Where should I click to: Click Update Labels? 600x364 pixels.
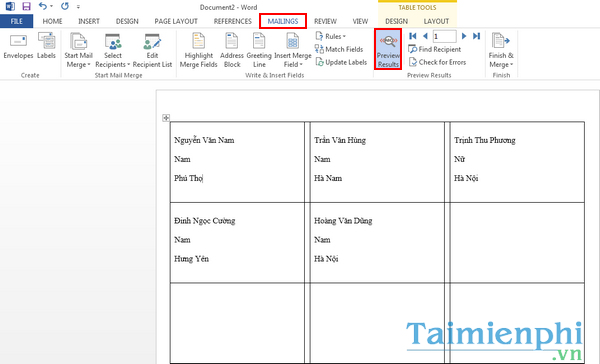[341, 62]
